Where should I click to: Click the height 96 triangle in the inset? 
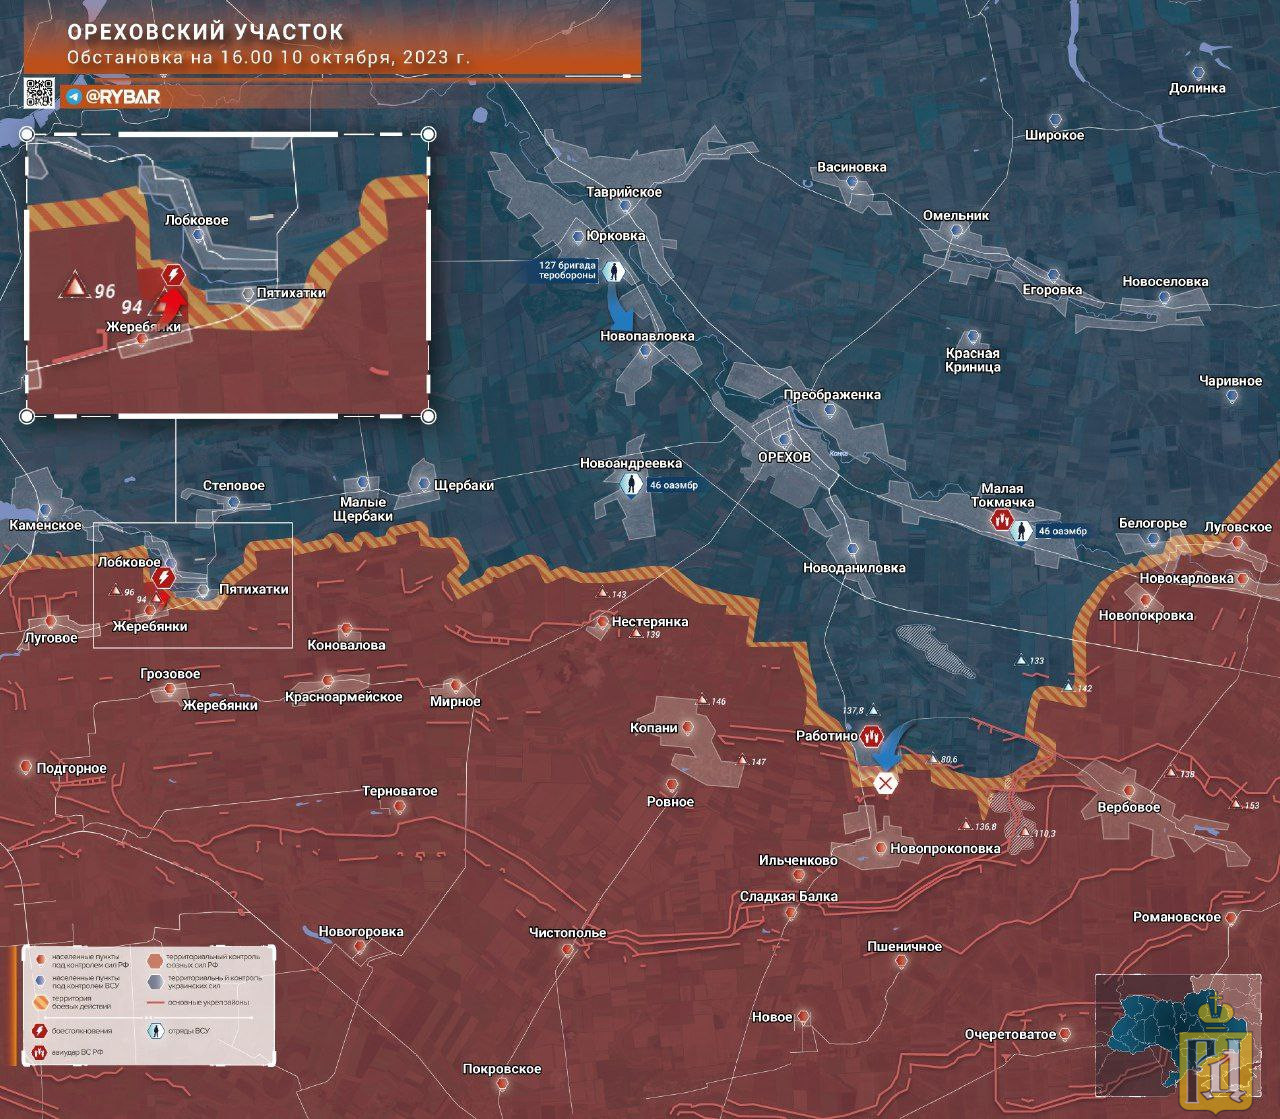(x=74, y=286)
